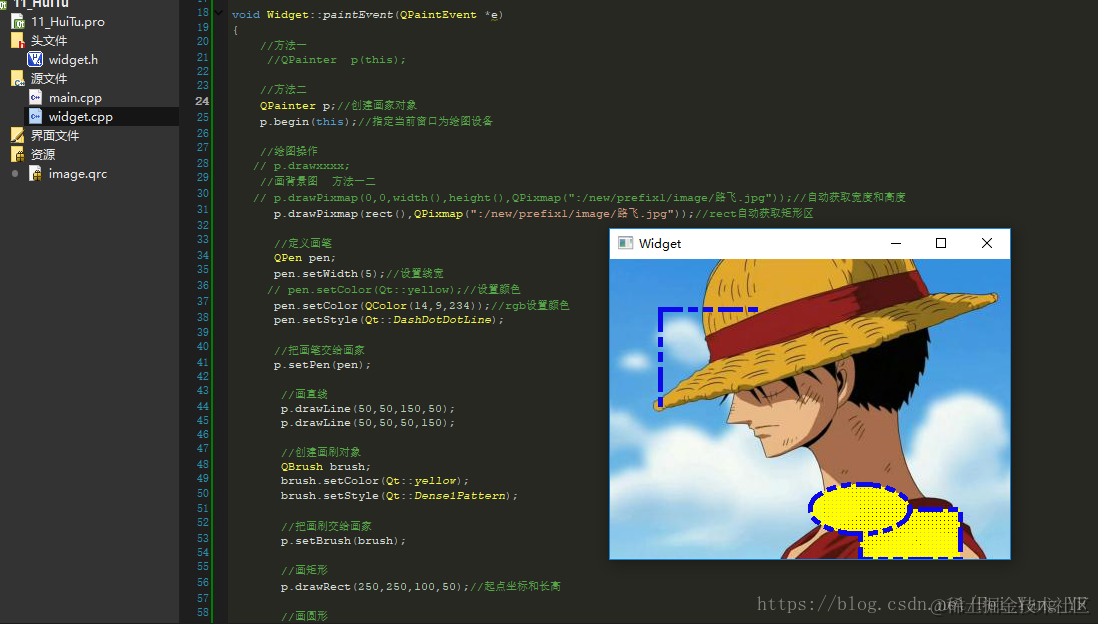Click the uncommented p.drawPixmap(rect() line
Viewport: 1098px width, 624px height.
(543, 214)
